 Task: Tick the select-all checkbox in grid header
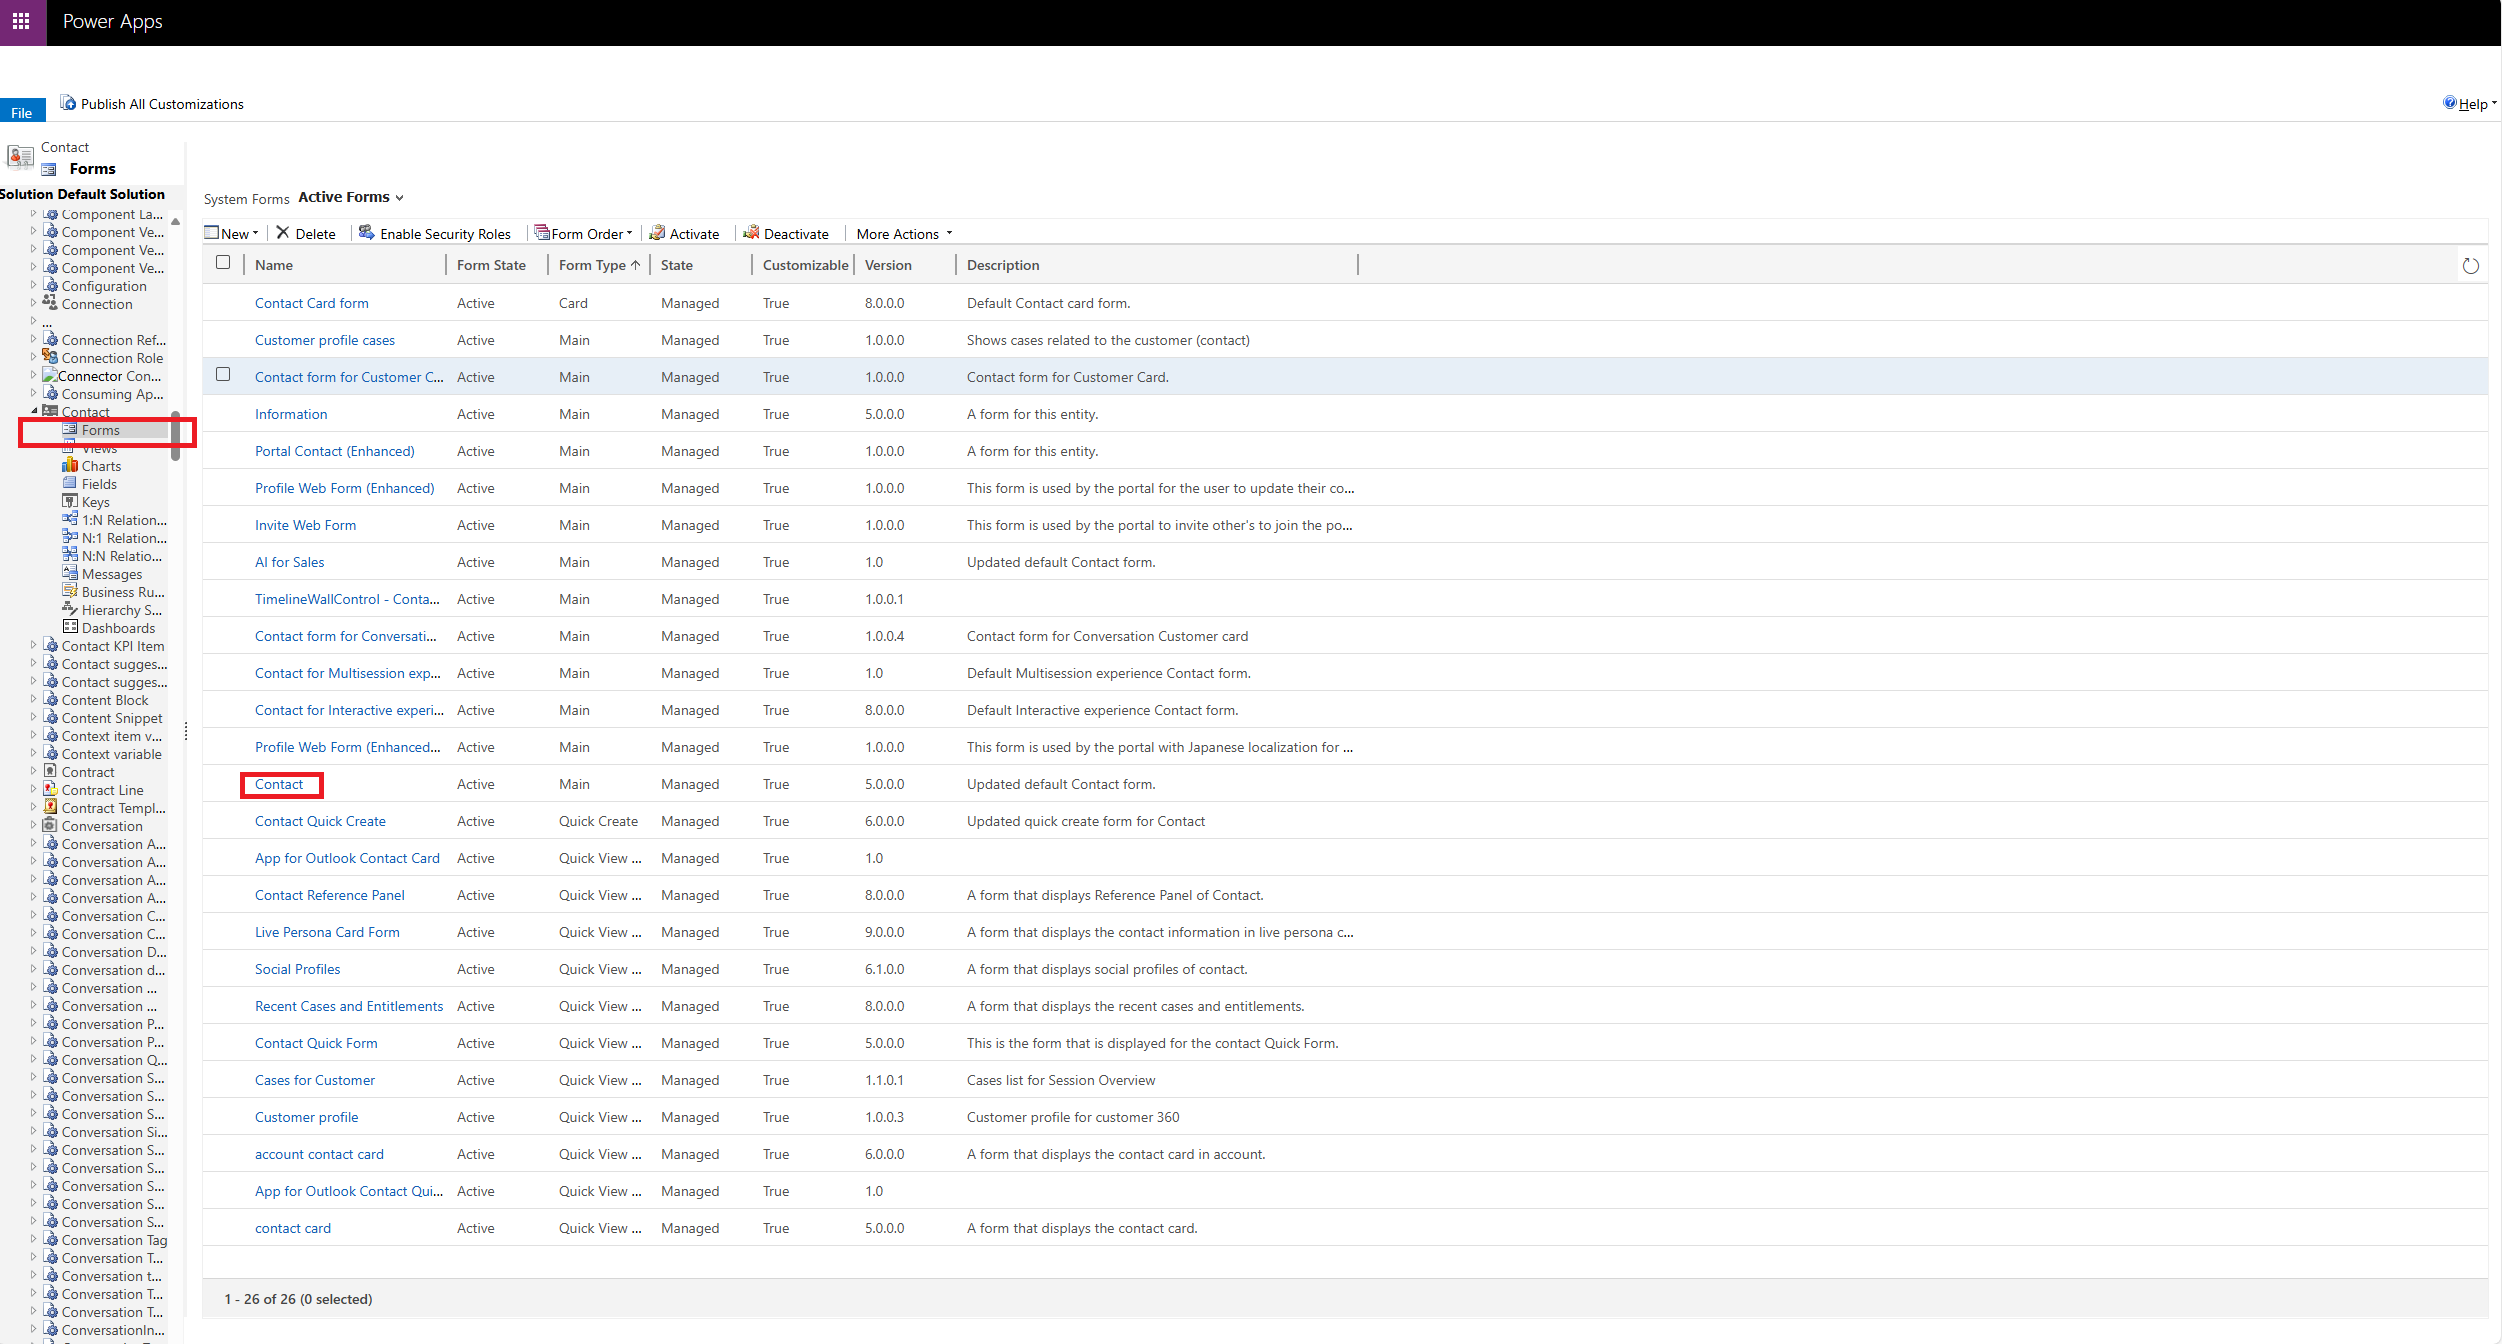coord(223,263)
